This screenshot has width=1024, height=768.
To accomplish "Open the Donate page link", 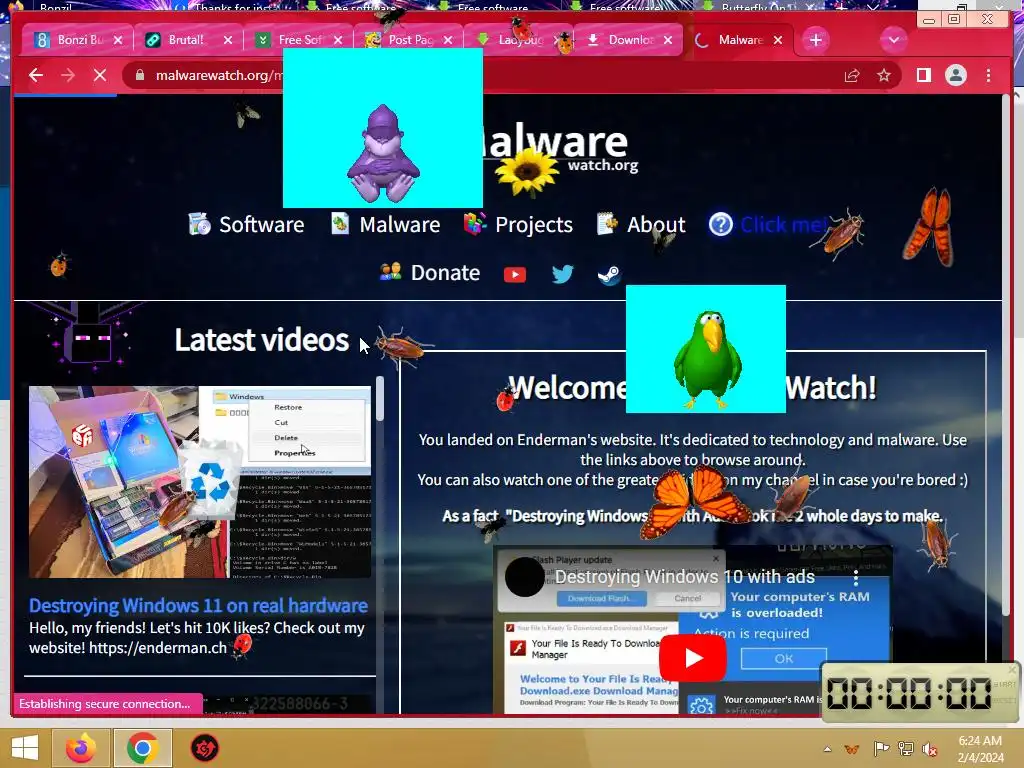I will click(445, 272).
